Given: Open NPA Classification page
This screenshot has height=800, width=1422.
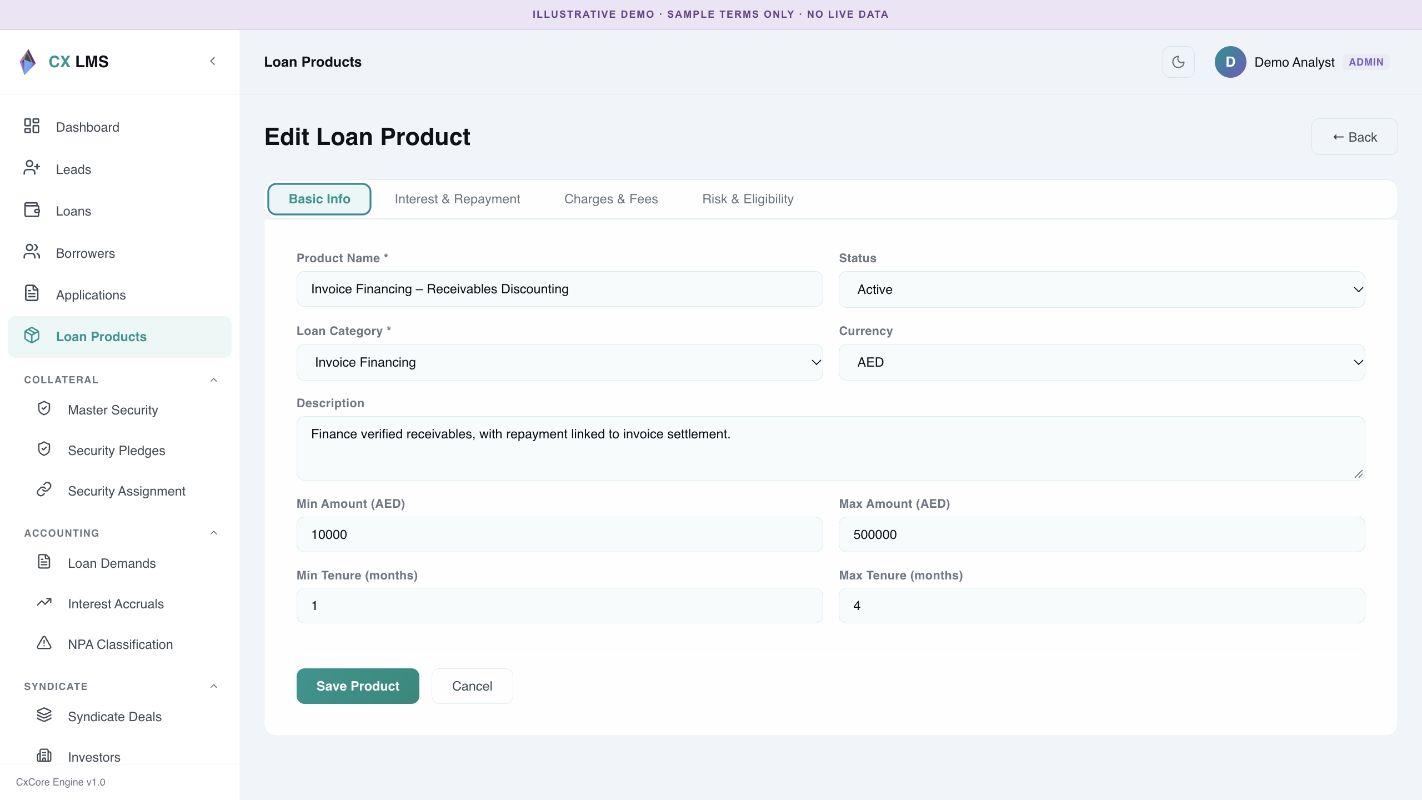Looking at the screenshot, I should (x=120, y=644).
